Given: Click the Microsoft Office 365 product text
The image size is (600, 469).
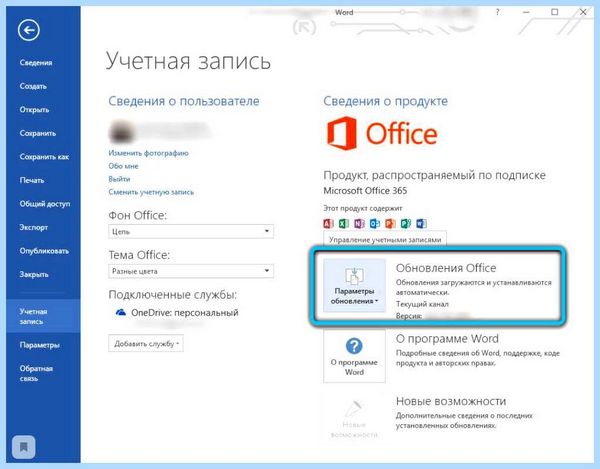Looking at the screenshot, I should coord(365,191).
